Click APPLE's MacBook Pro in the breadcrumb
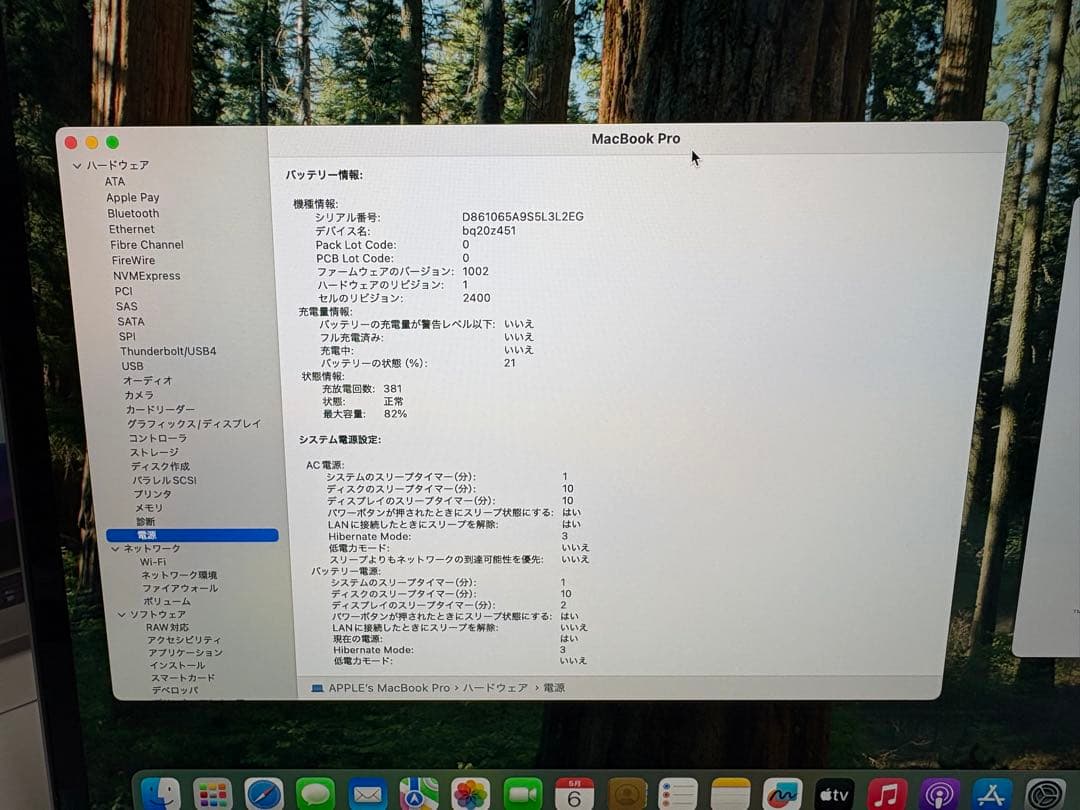 (x=385, y=687)
